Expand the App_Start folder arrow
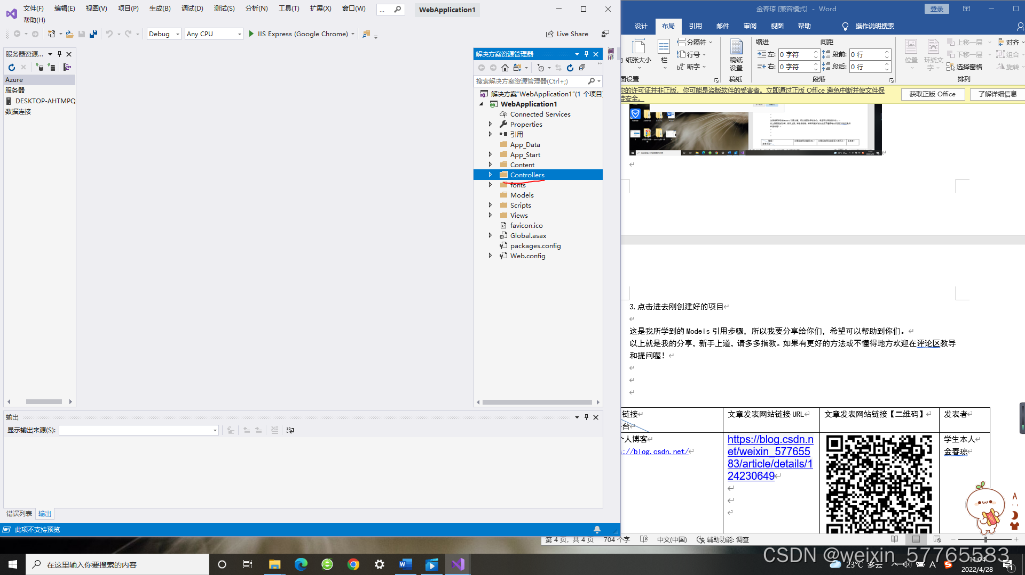Viewport: 1025px width, 575px height. point(490,154)
